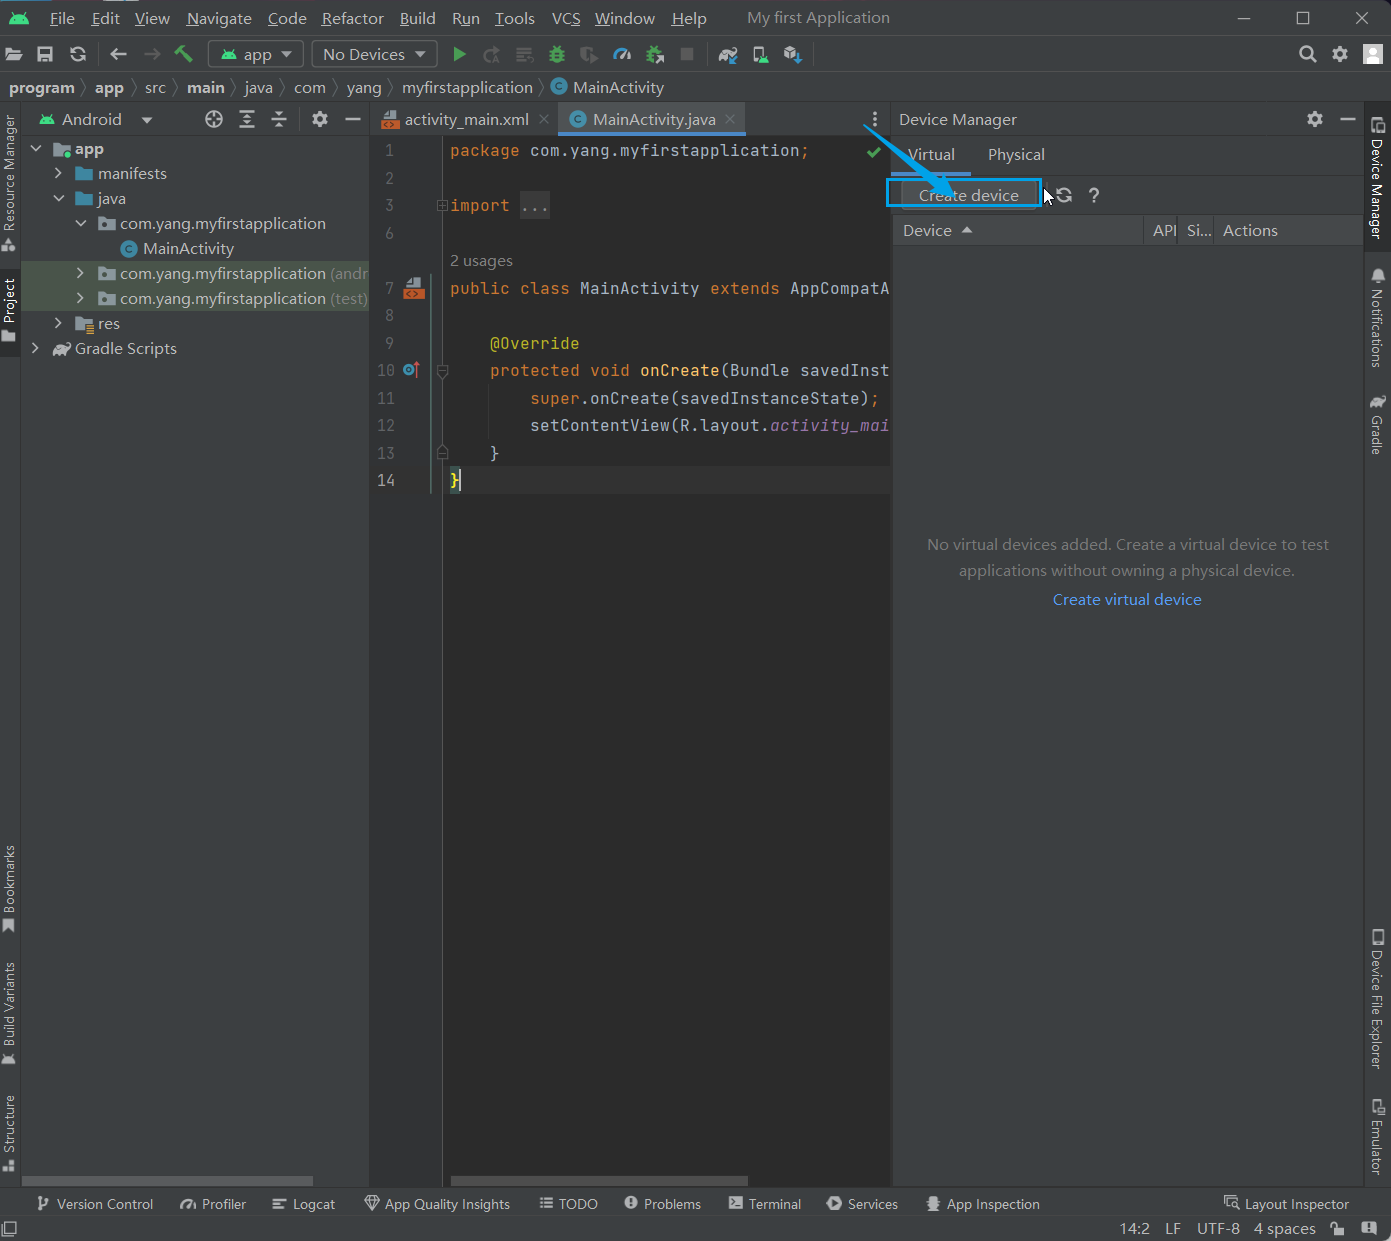Expand the folded import block

[441, 206]
